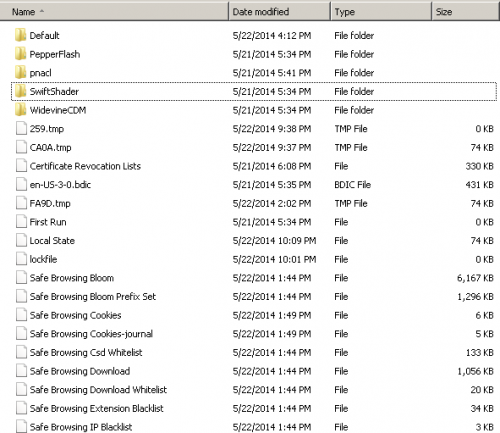Select the Default folder name
This screenshot has height=433, width=500.
[44, 35]
